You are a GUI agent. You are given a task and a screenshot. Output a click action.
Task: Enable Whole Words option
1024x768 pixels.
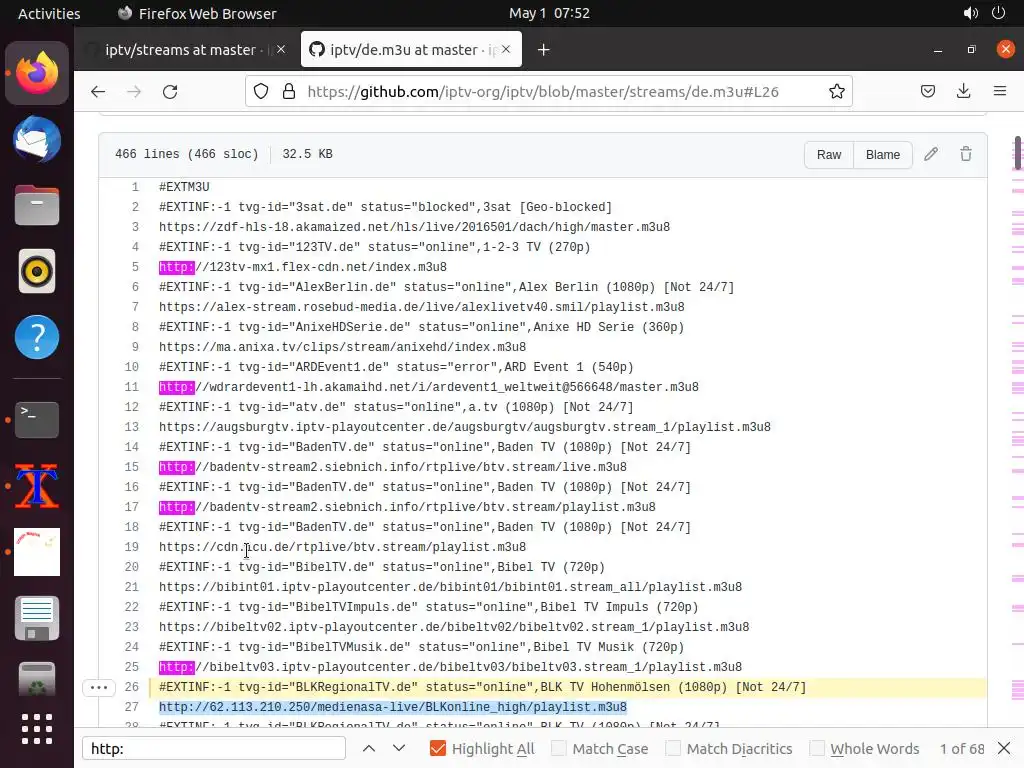click(x=816, y=748)
